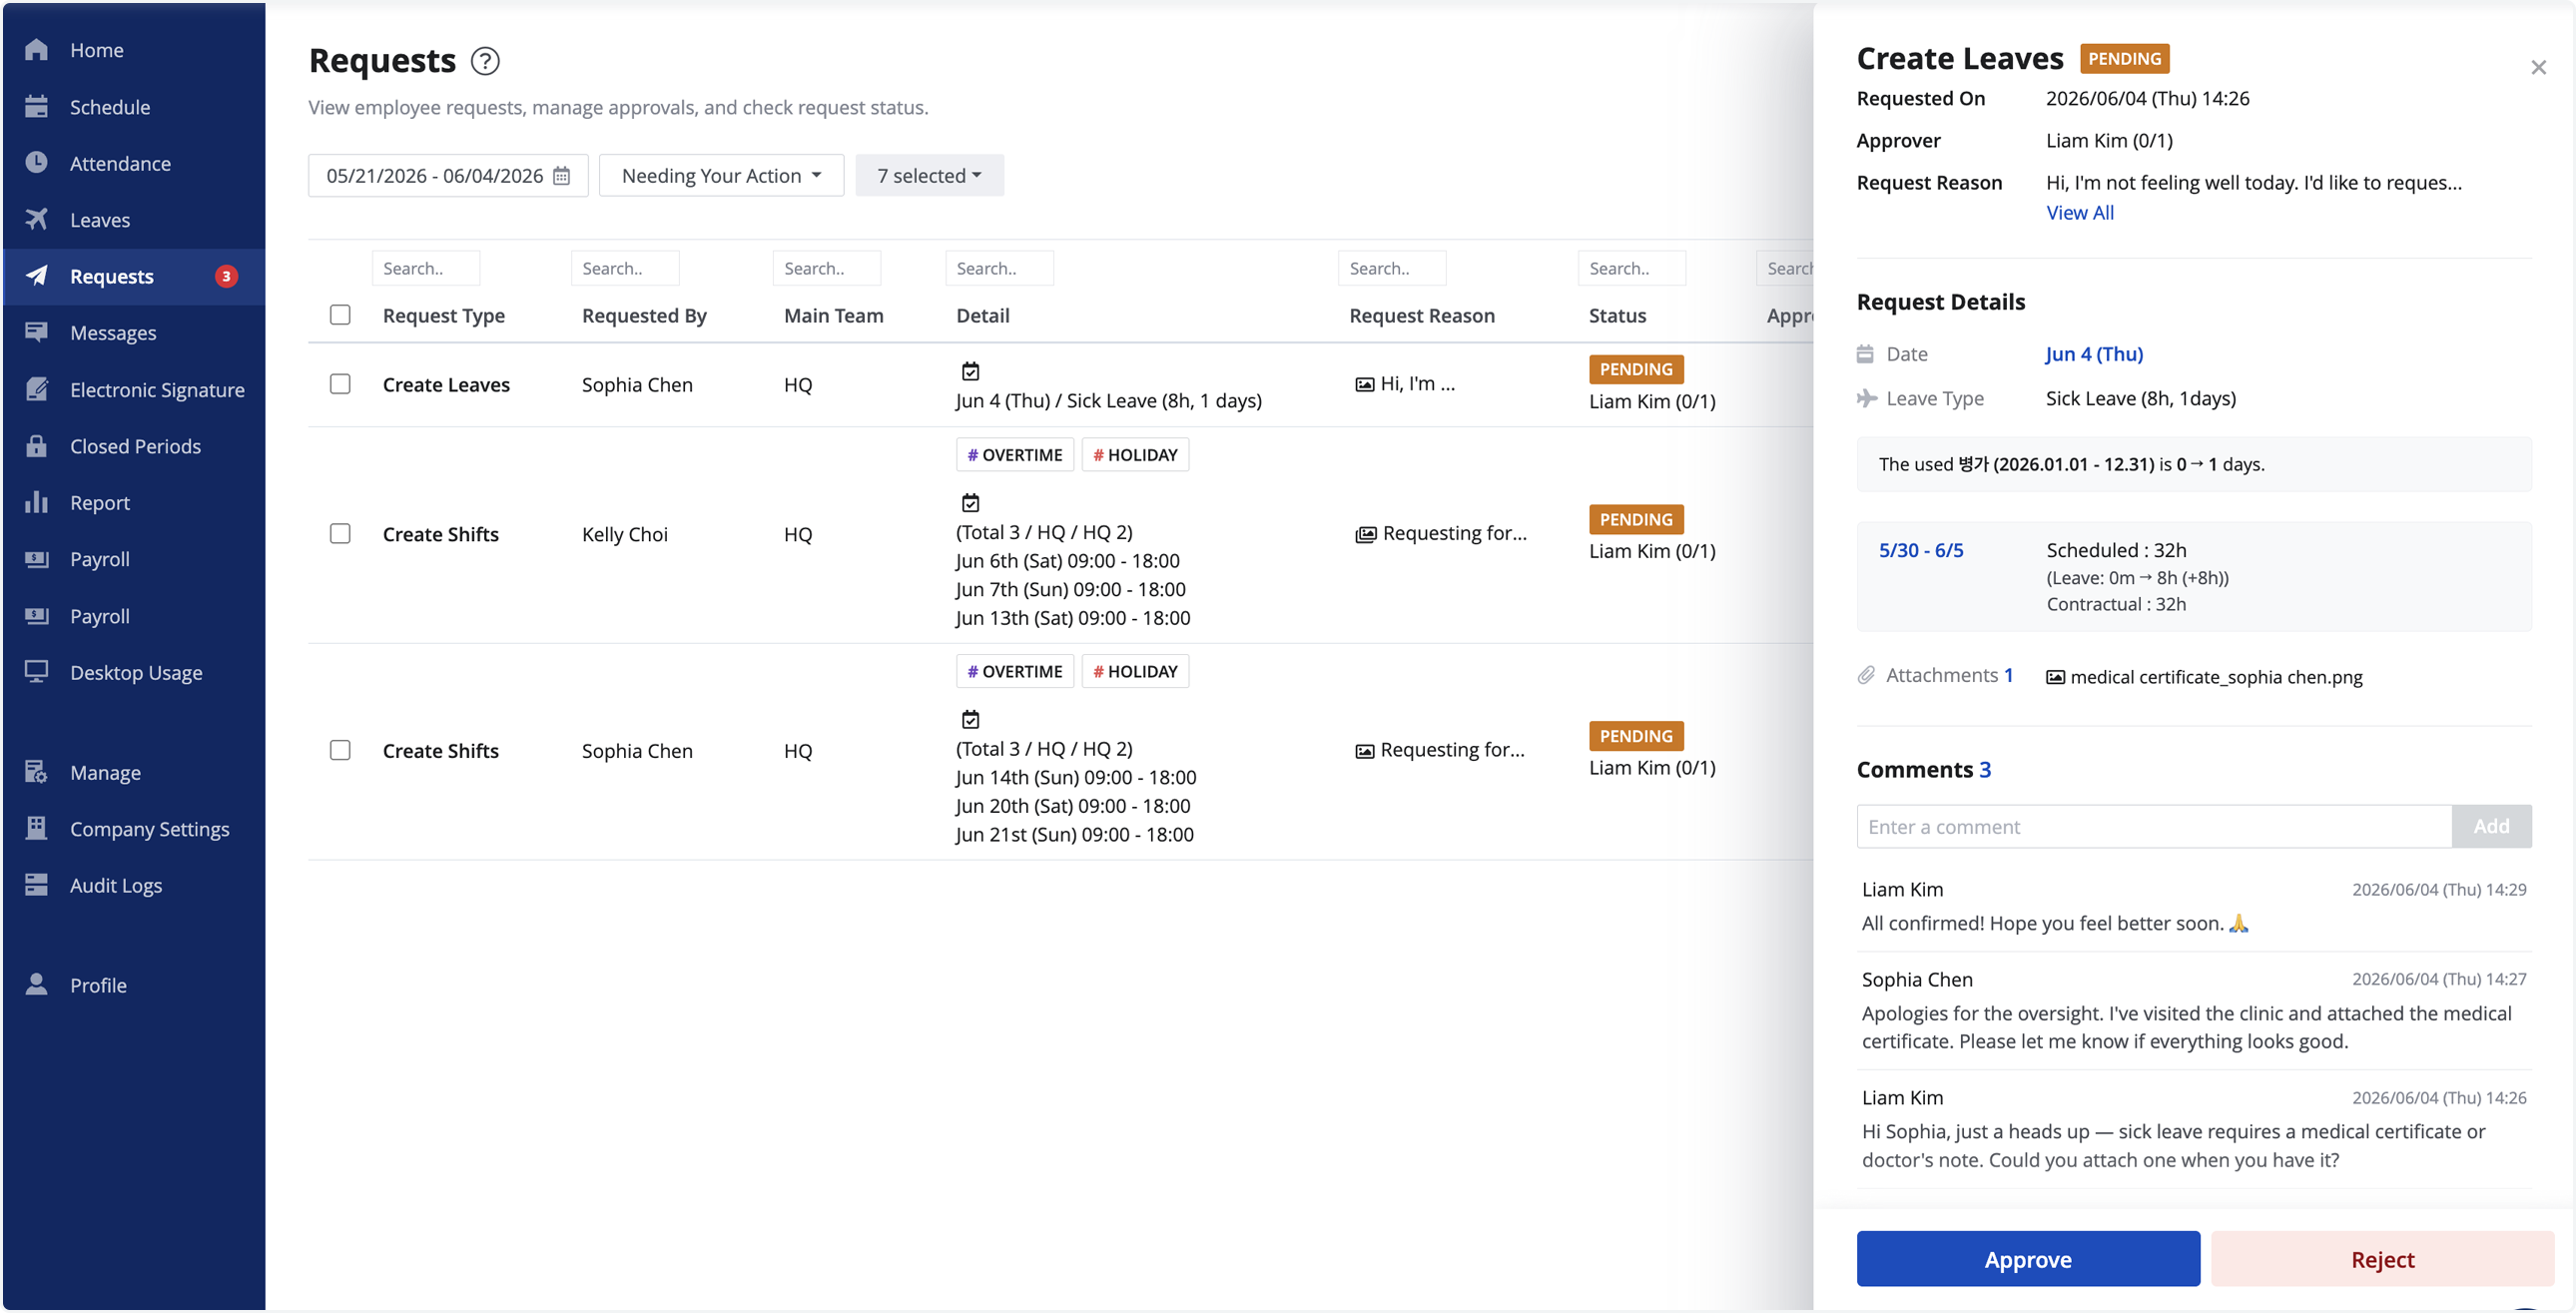Click the calendar-check icon in Sophia Chen's Create Leaves row
Image resolution: width=2576 pixels, height=1313 pixels.
970,372
